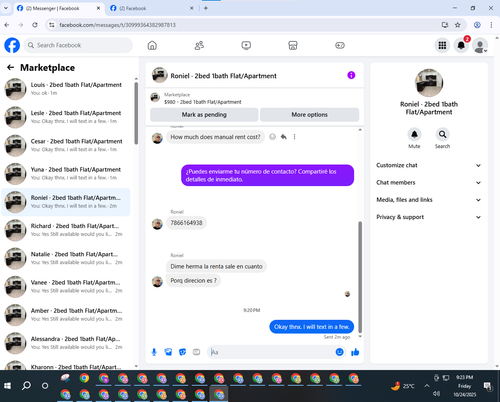Bookmark this page with star icon
The image size is (500, 402).
(x=458, y=25)
